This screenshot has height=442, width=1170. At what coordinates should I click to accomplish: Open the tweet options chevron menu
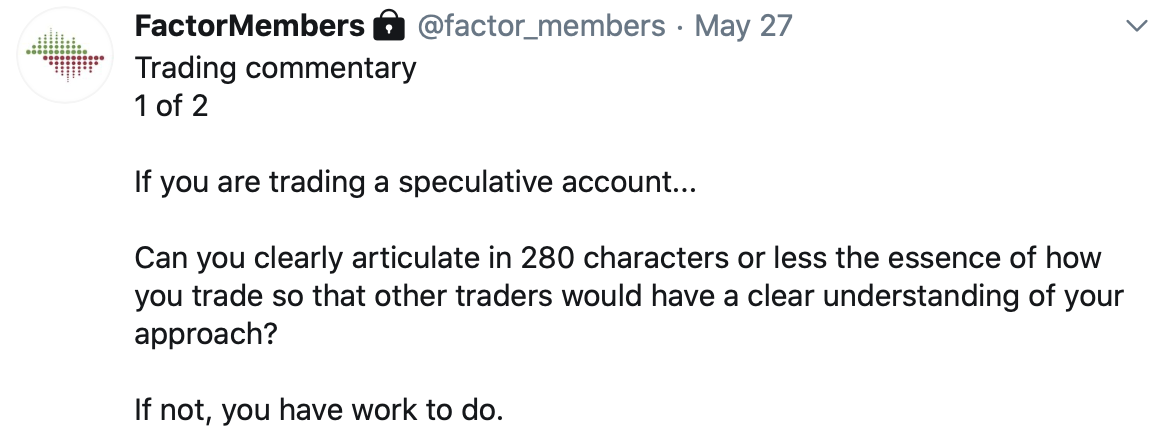(x=1136, y=26)
